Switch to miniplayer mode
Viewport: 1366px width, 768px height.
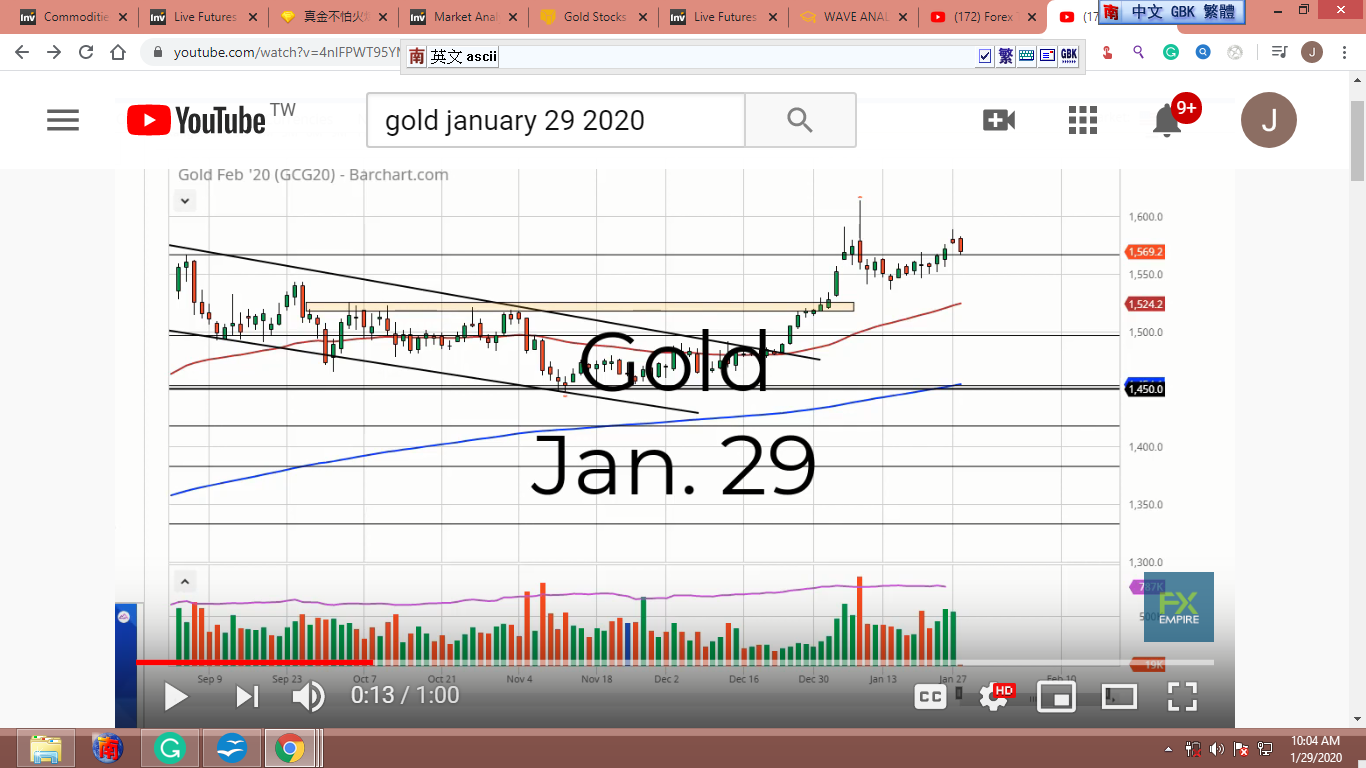click(1056, 697)
